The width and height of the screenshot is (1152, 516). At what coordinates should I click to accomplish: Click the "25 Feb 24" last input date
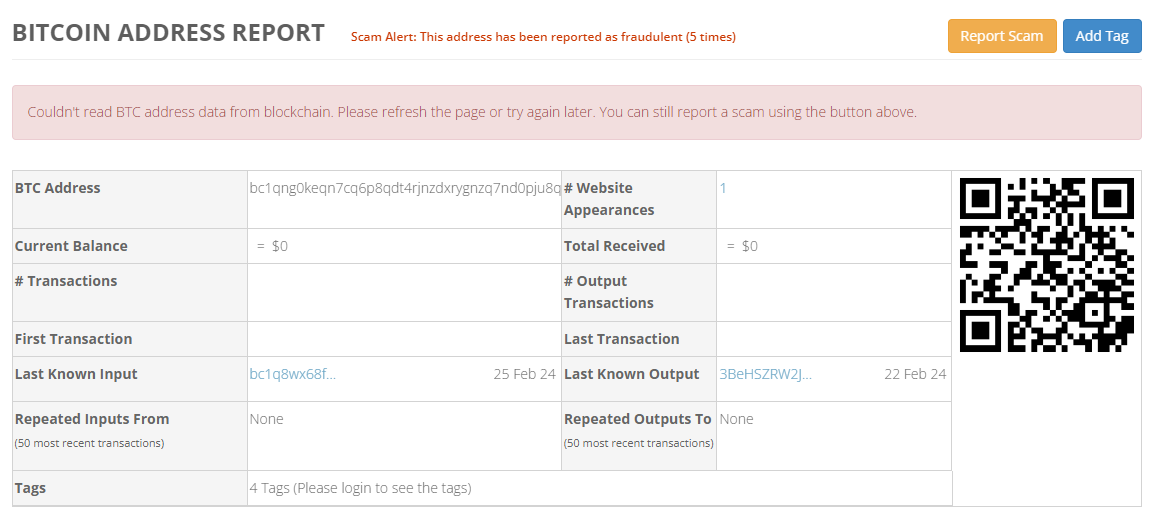(x=525, y=374)
